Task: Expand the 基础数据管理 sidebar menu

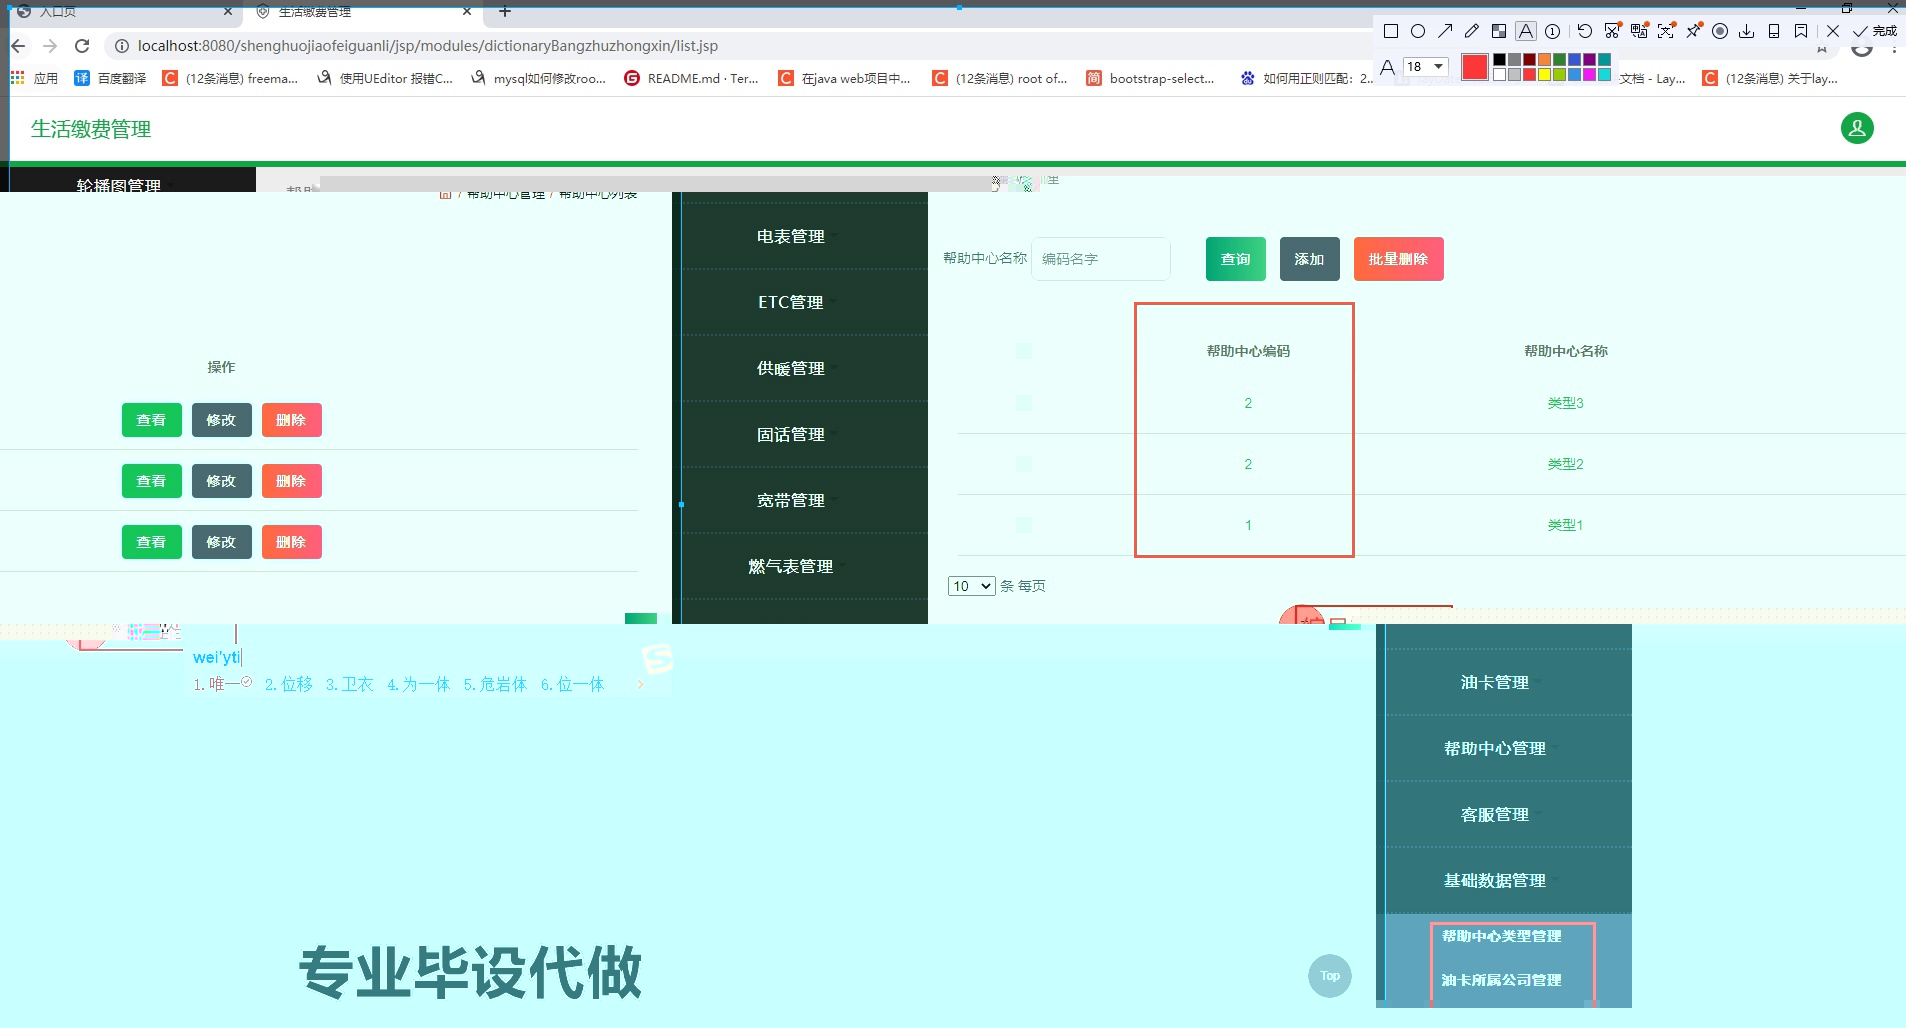Action: pos(1494,880)
